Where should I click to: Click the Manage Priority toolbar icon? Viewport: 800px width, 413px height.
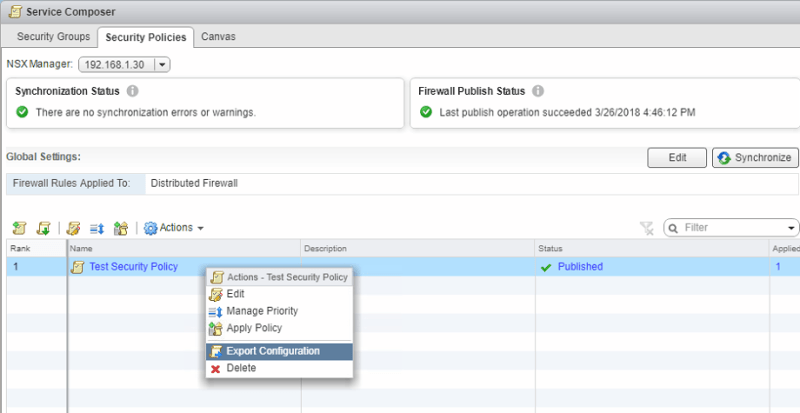click(97, 228)
